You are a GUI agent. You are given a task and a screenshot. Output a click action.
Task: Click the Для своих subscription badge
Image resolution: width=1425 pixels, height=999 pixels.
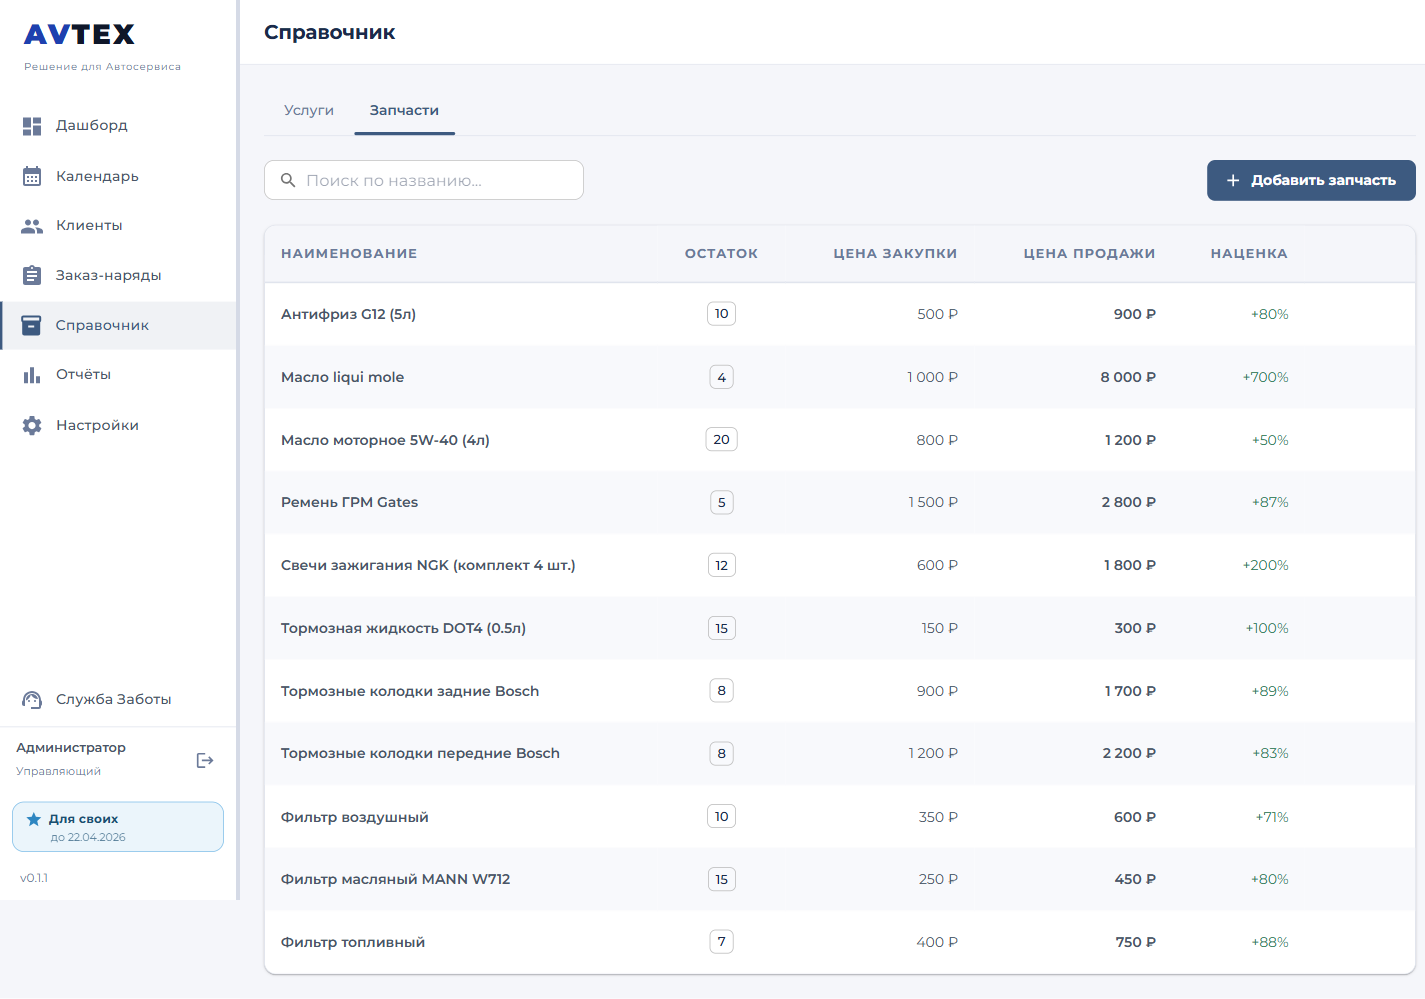(x=118, y=827)
